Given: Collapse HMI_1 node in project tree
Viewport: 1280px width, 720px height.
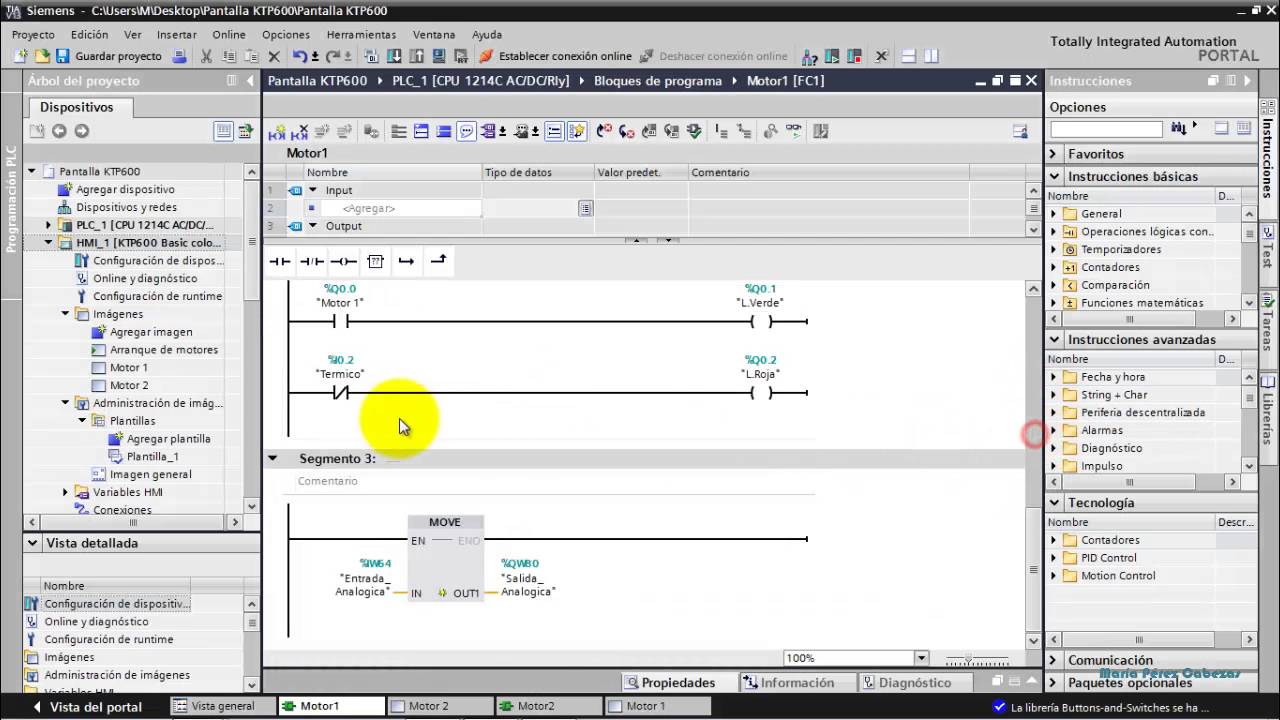Looking at the screenshot, I should coord(48,243).
